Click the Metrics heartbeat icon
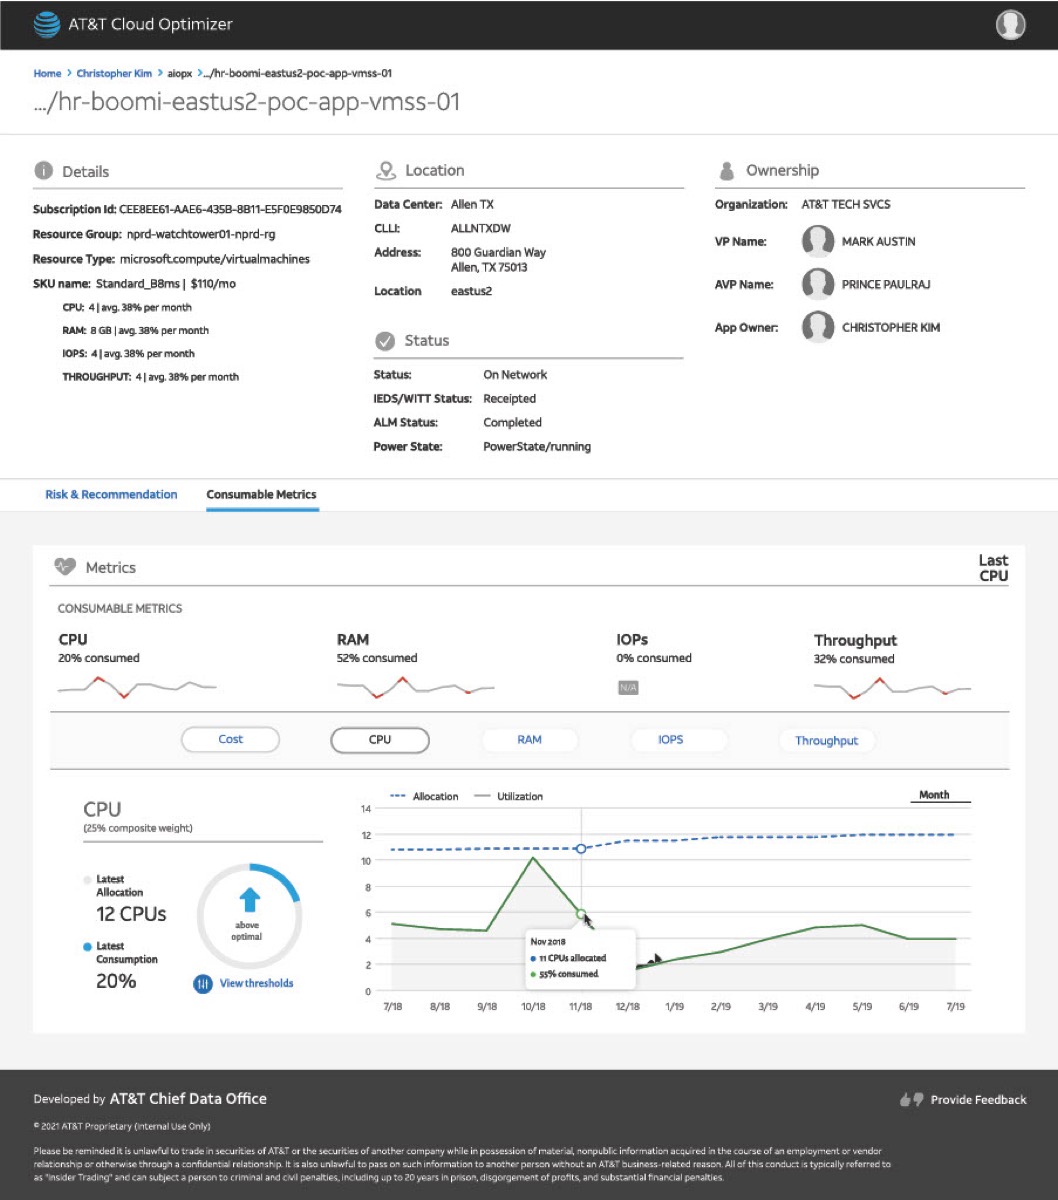Viewport: 1058px width, 1200px height. [x=65, y=567]
